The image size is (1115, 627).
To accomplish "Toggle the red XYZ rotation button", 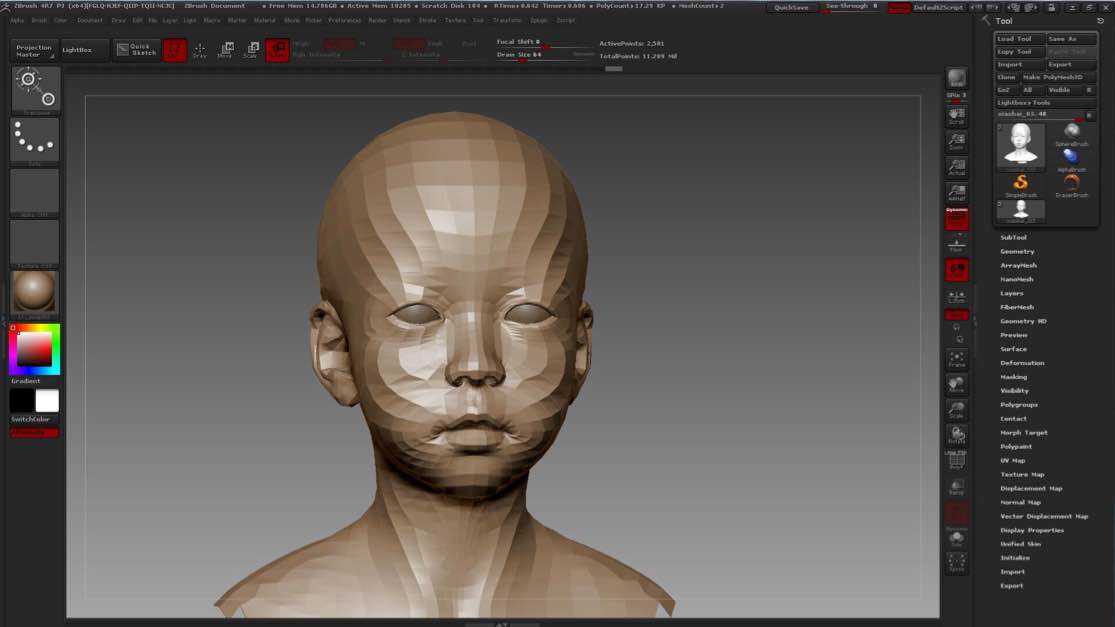I will (x=956, y=315).
